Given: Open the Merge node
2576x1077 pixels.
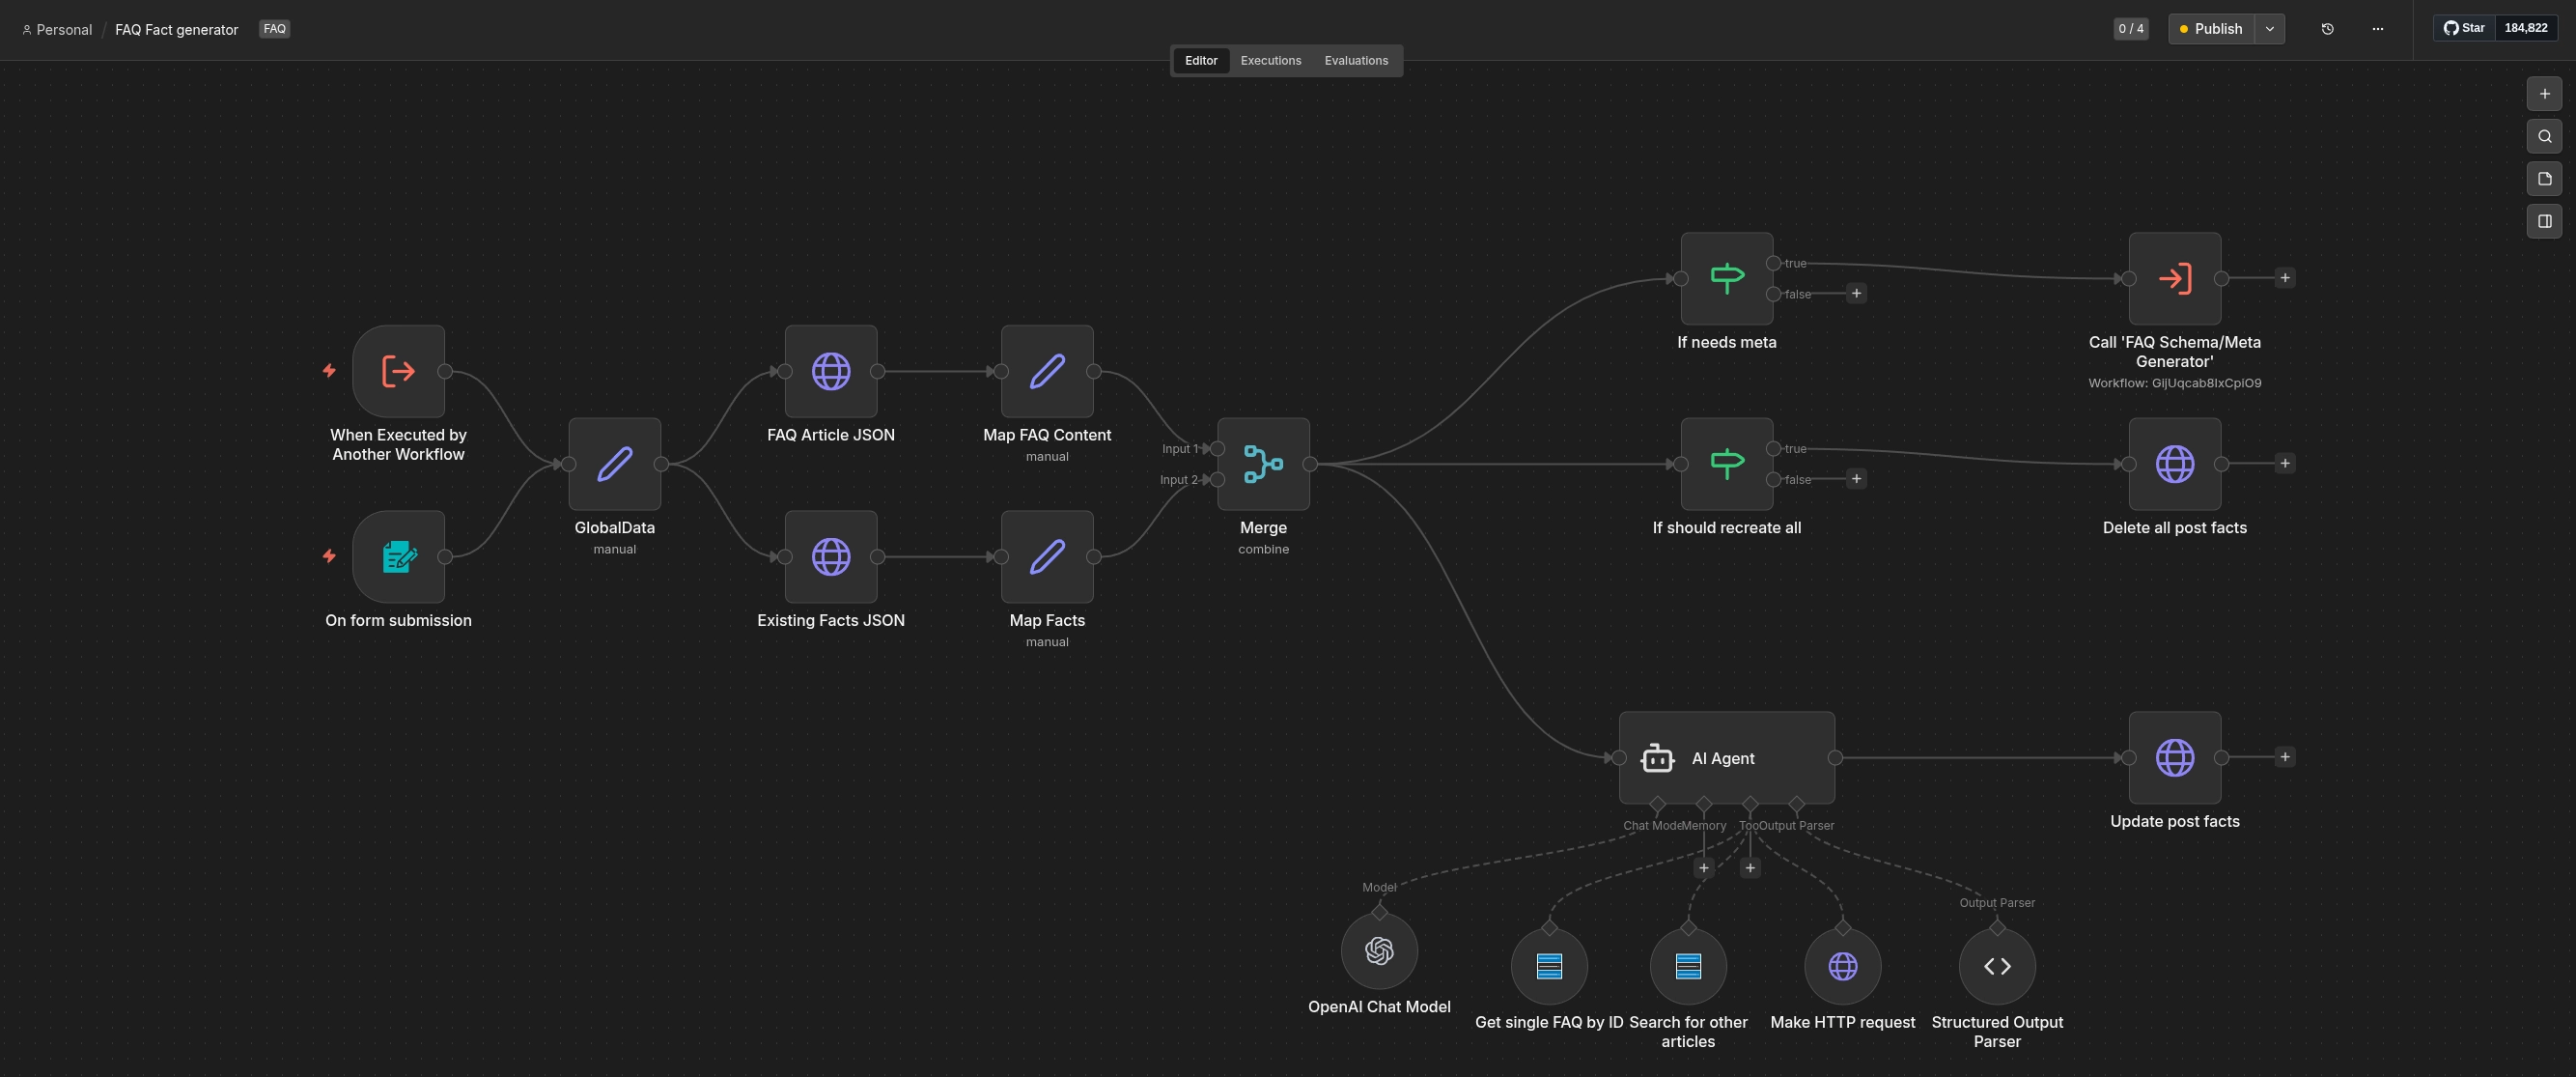Looking at the screenshot, I should click(1263, 464).
